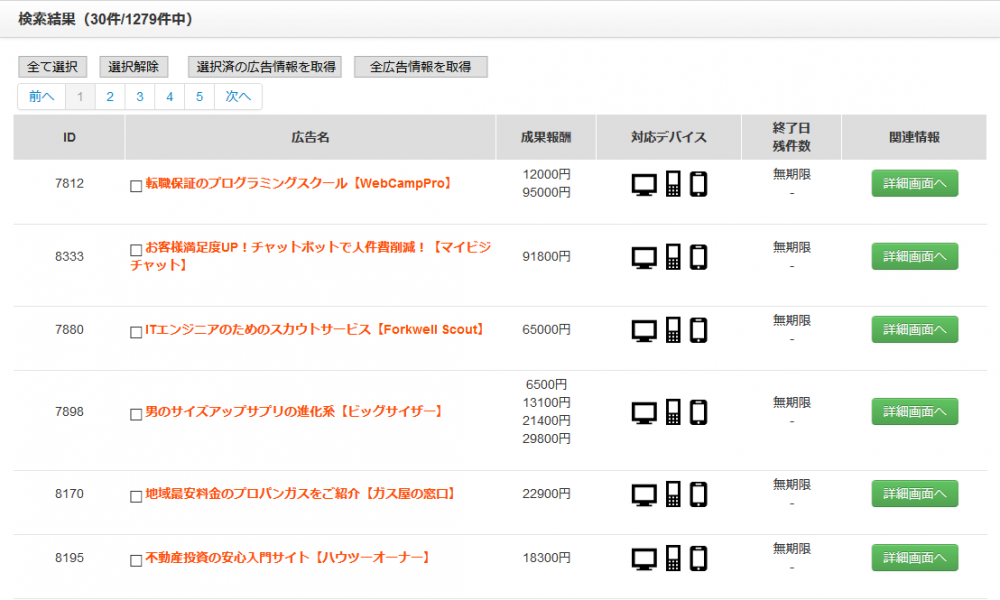Open 詳細画面へ for ID 7880
This screenshot has height=600, width=1000.
click(x=915, y=330)
